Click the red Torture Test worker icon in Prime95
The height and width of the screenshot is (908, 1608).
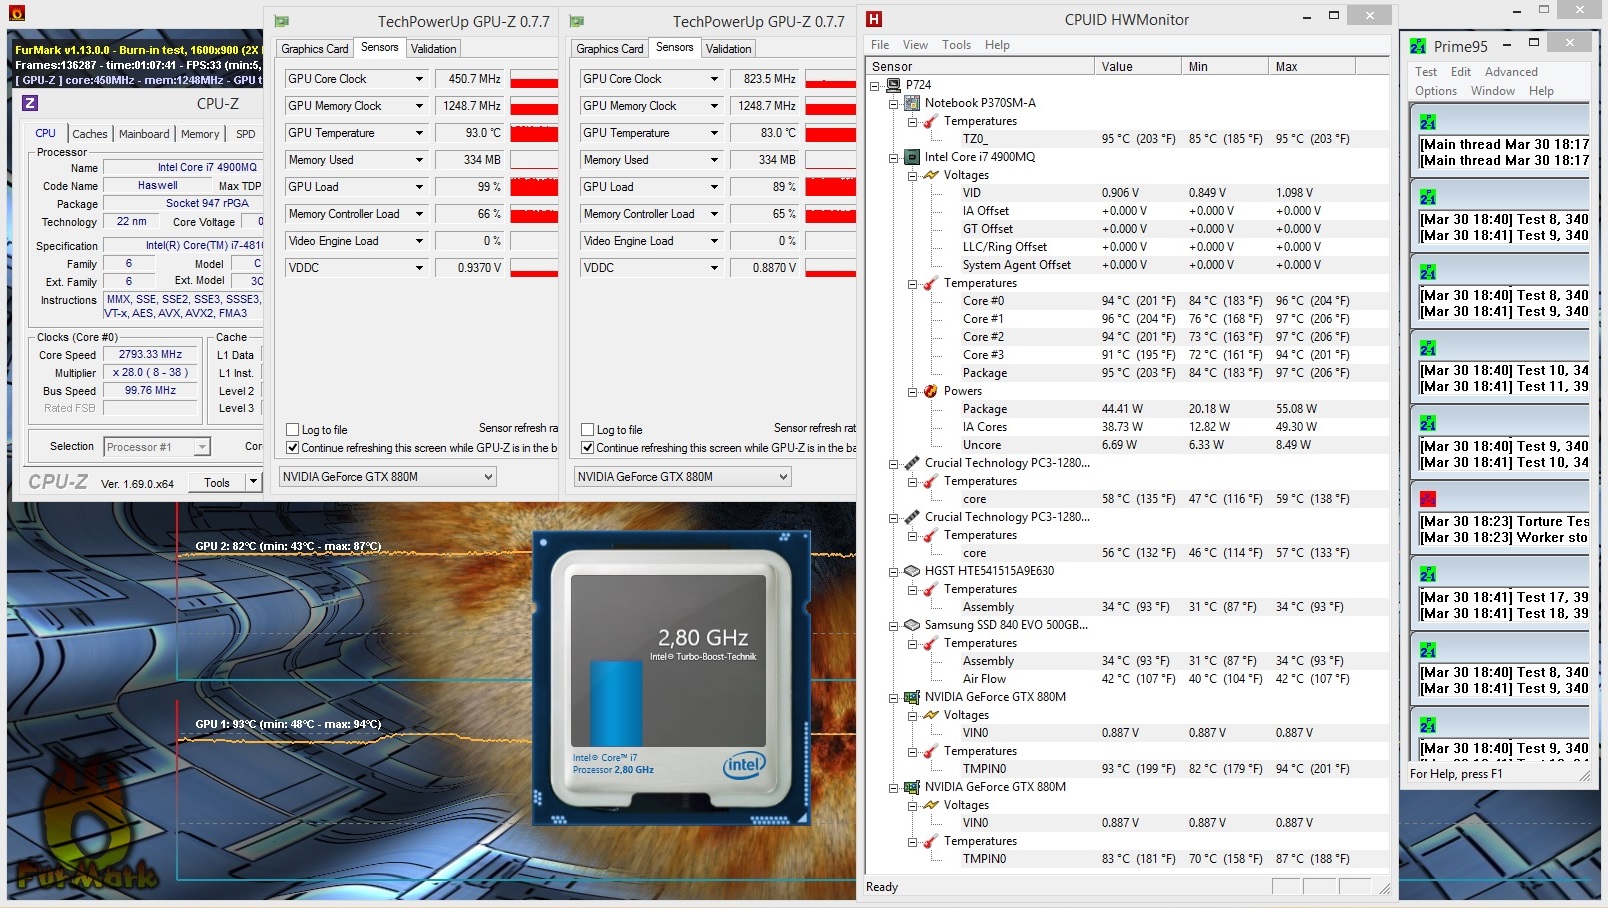pos(1428,499)
